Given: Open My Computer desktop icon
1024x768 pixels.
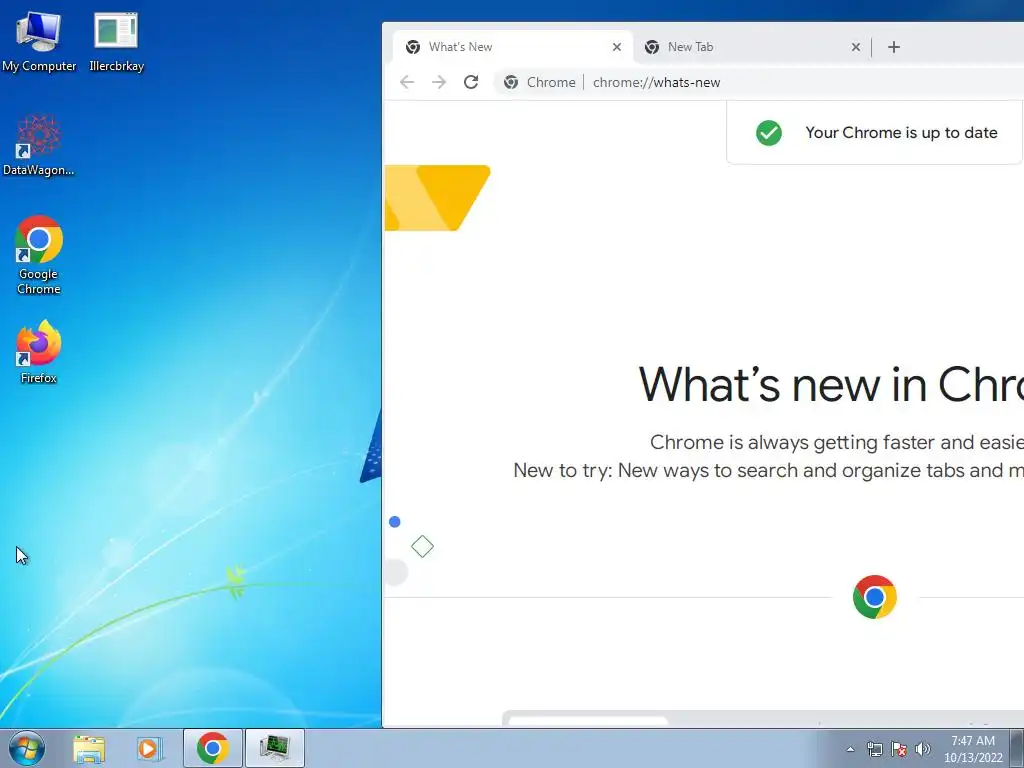Looking at the screenshot, I should click(x=39, y=42).
